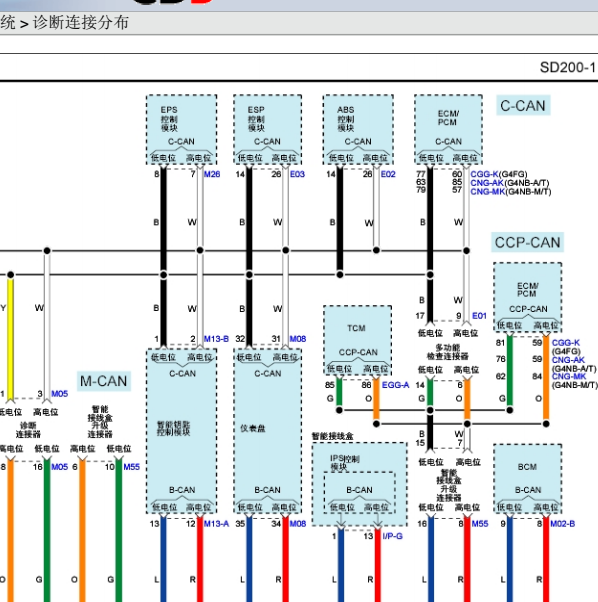This screenshot has height=602, width=598.
Task: Open the M13-B connector link
Action: 216,339
